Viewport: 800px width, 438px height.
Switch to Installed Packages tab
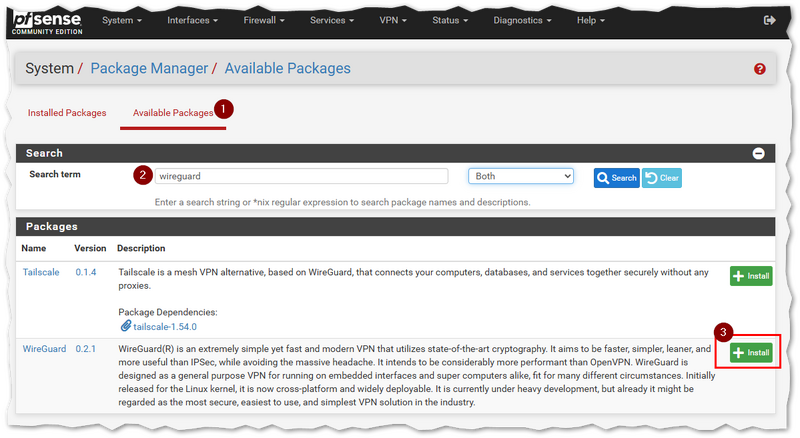coord(67,113)
